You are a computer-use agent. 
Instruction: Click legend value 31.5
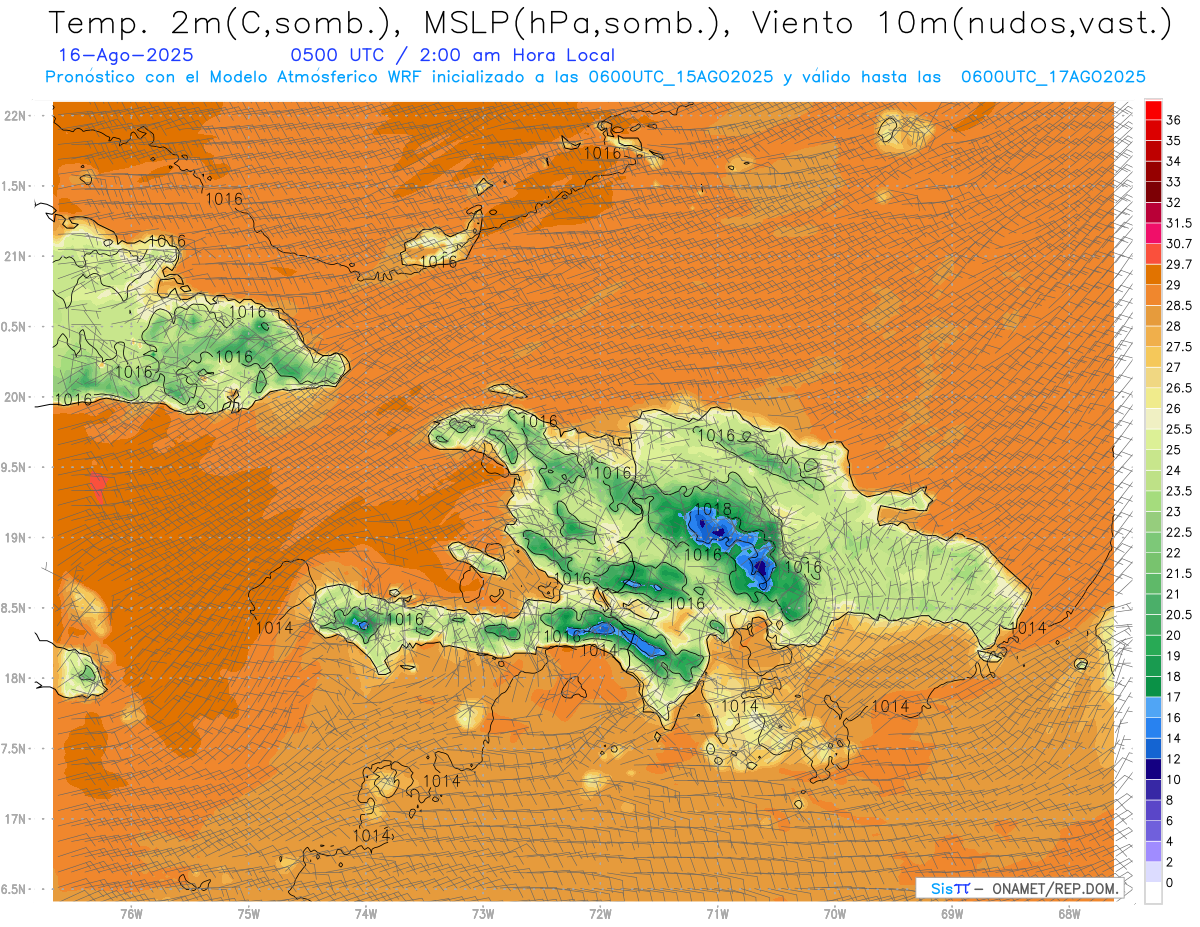pyautogui.click(x=1179, y=223)
